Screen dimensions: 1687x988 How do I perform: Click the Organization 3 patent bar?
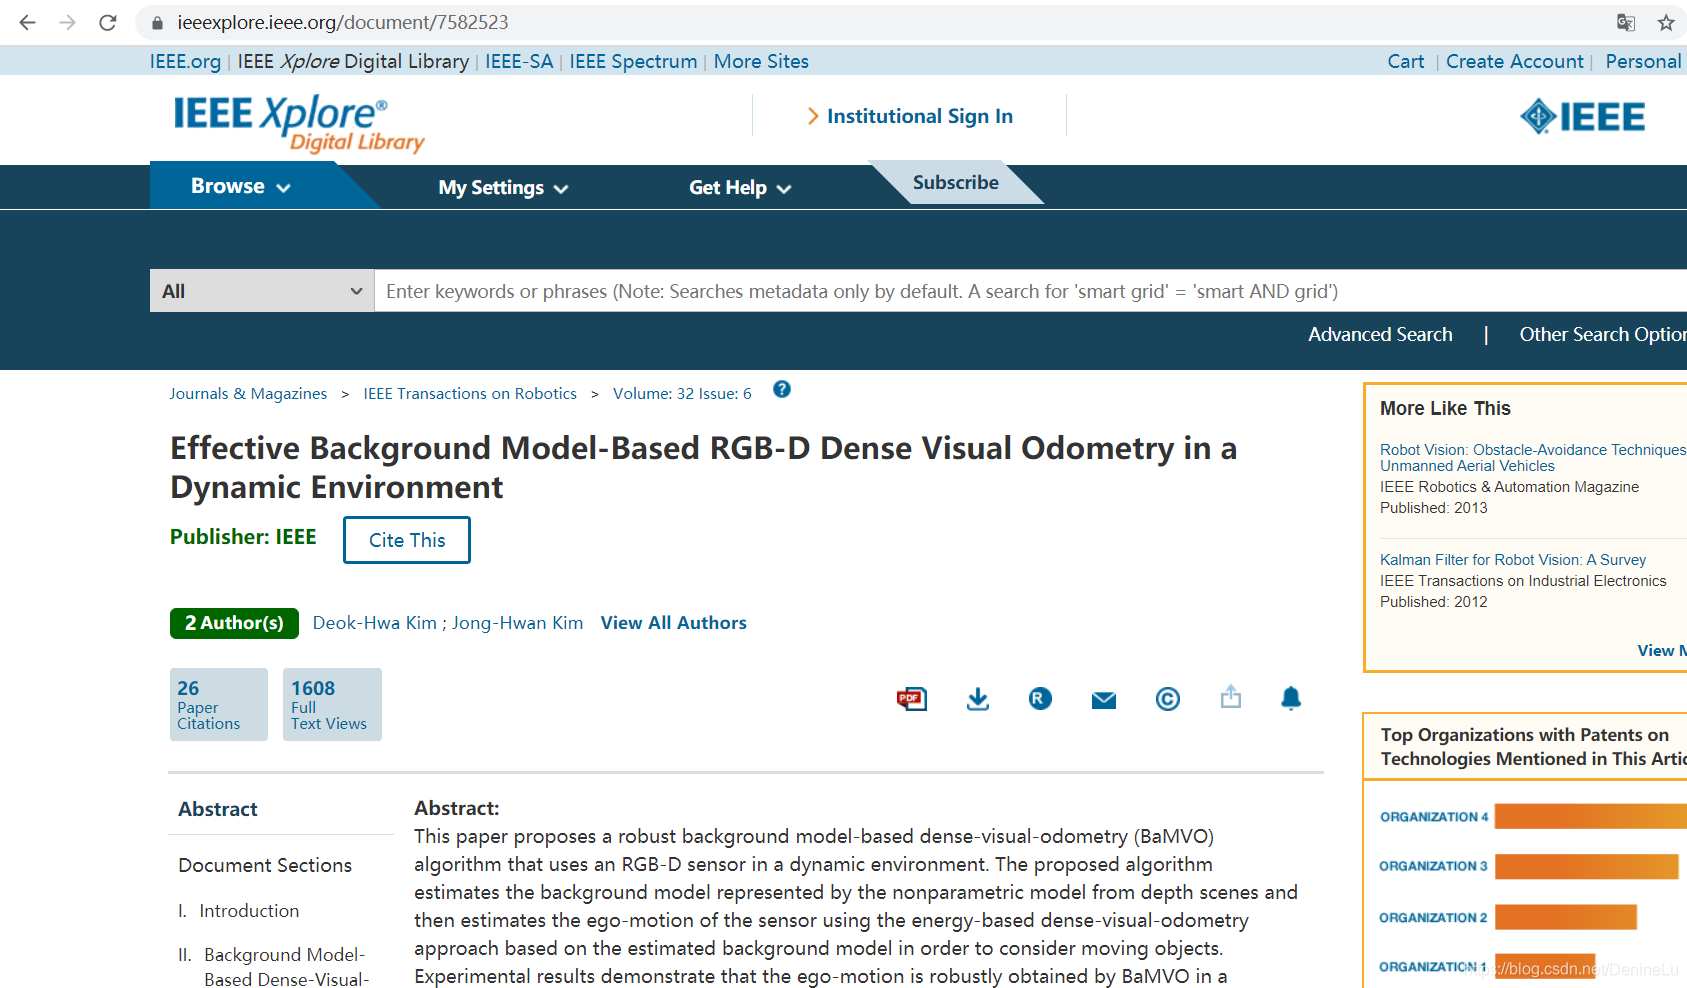pyautogui.click(x=1587, y=866)
